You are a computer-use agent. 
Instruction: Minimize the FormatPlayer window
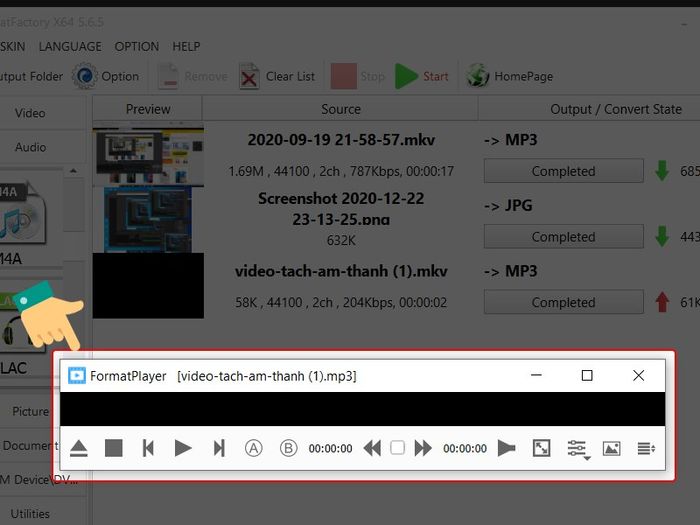pyautogui.click(x=536, y=375)
